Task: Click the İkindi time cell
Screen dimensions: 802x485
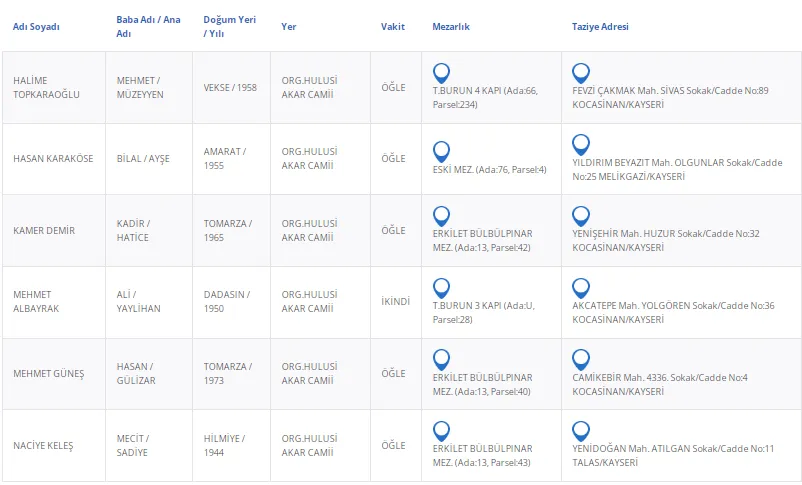Action: pos(395,301)
